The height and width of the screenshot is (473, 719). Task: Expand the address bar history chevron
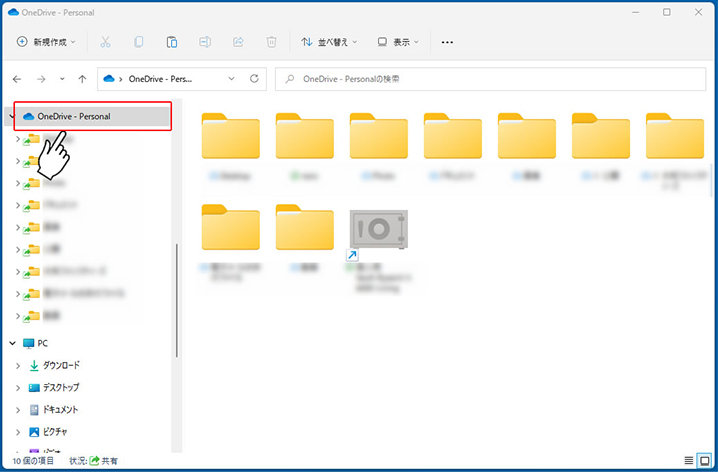232,79
